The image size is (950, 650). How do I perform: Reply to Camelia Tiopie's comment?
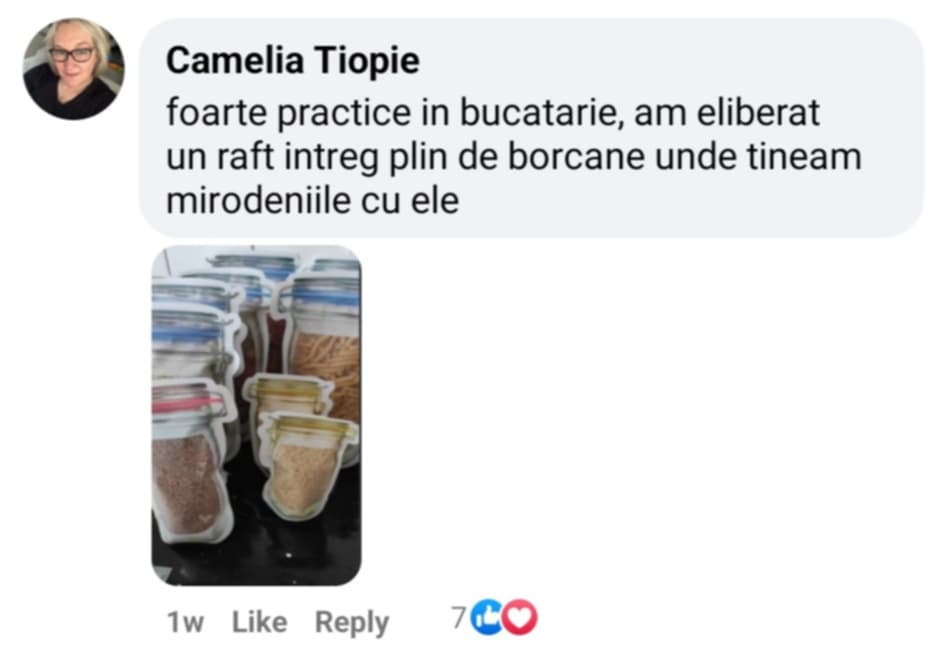(351, 623)
